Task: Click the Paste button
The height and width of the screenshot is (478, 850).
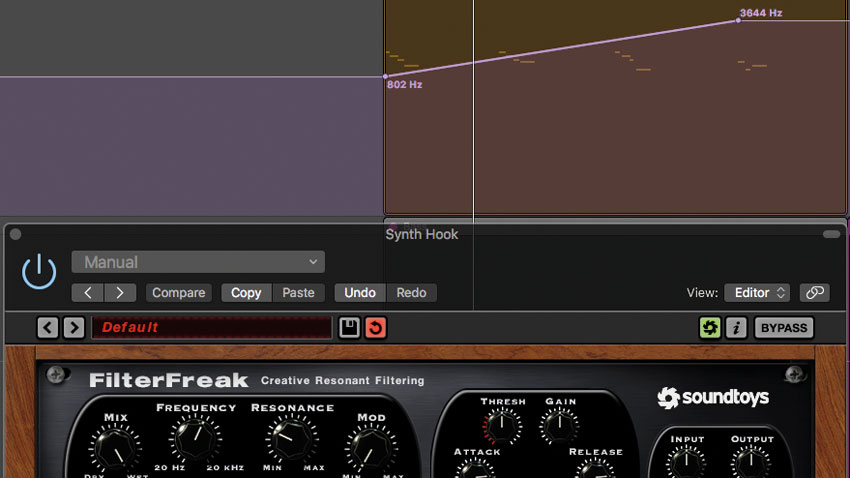Action: click(298, 293)
